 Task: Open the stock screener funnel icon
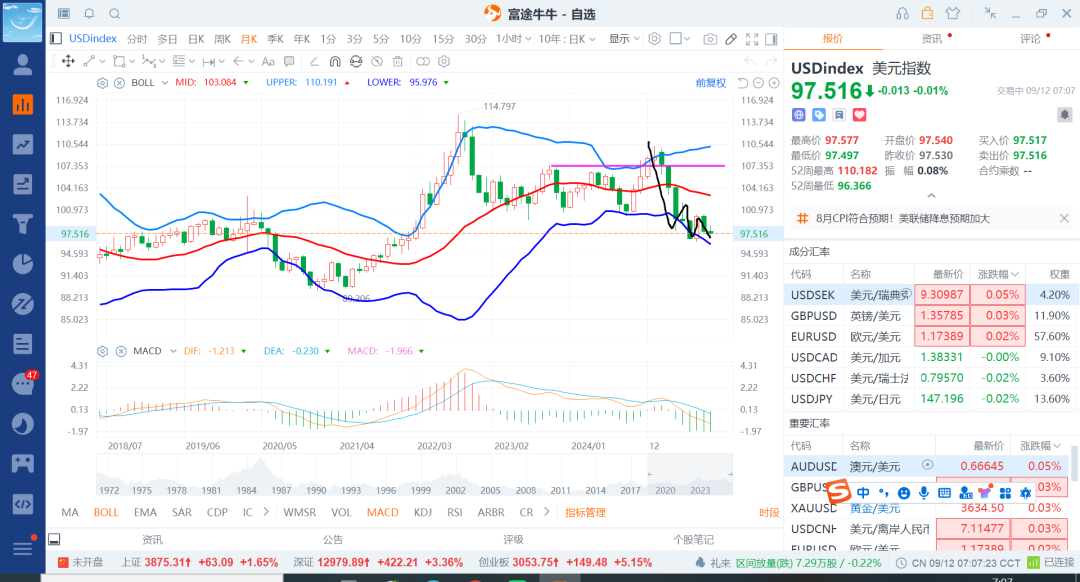[23, 224]
